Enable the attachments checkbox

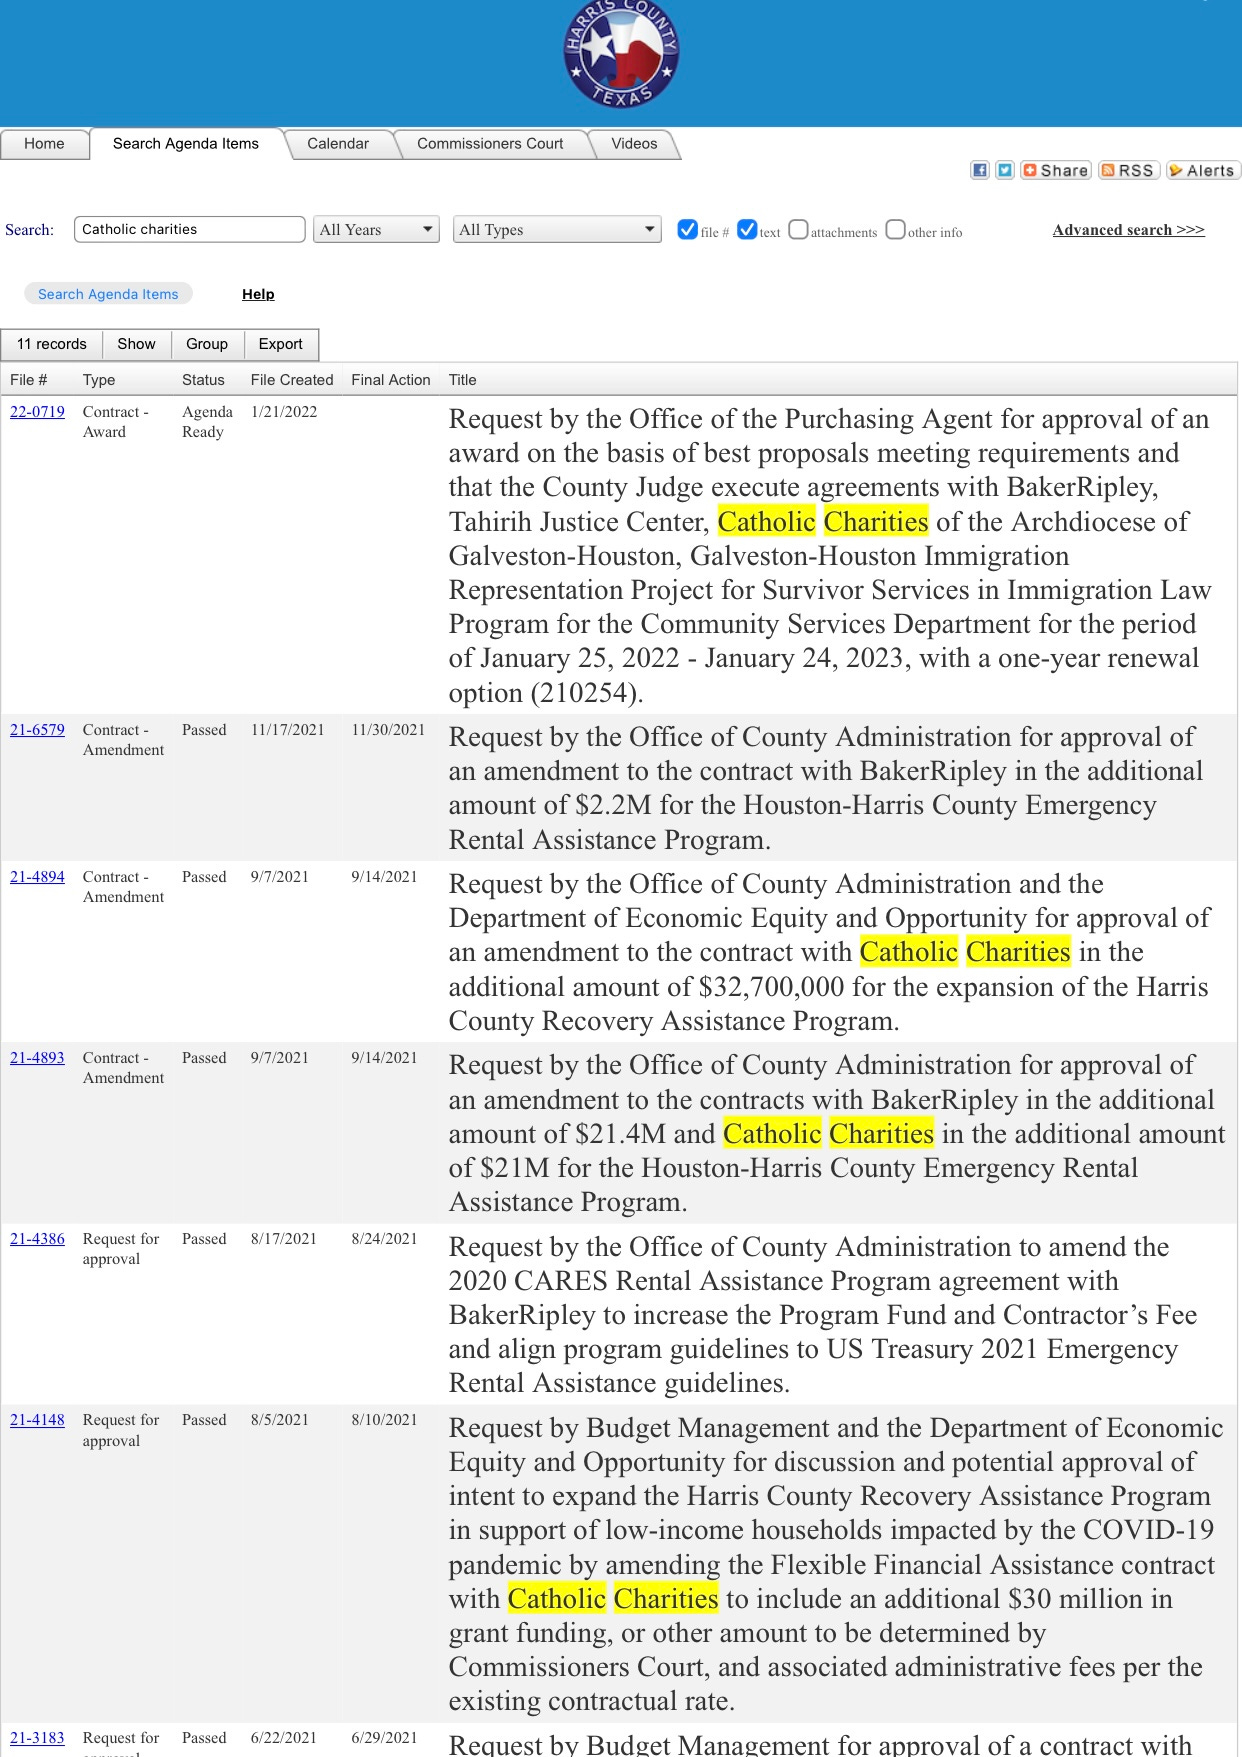(798, 229)
